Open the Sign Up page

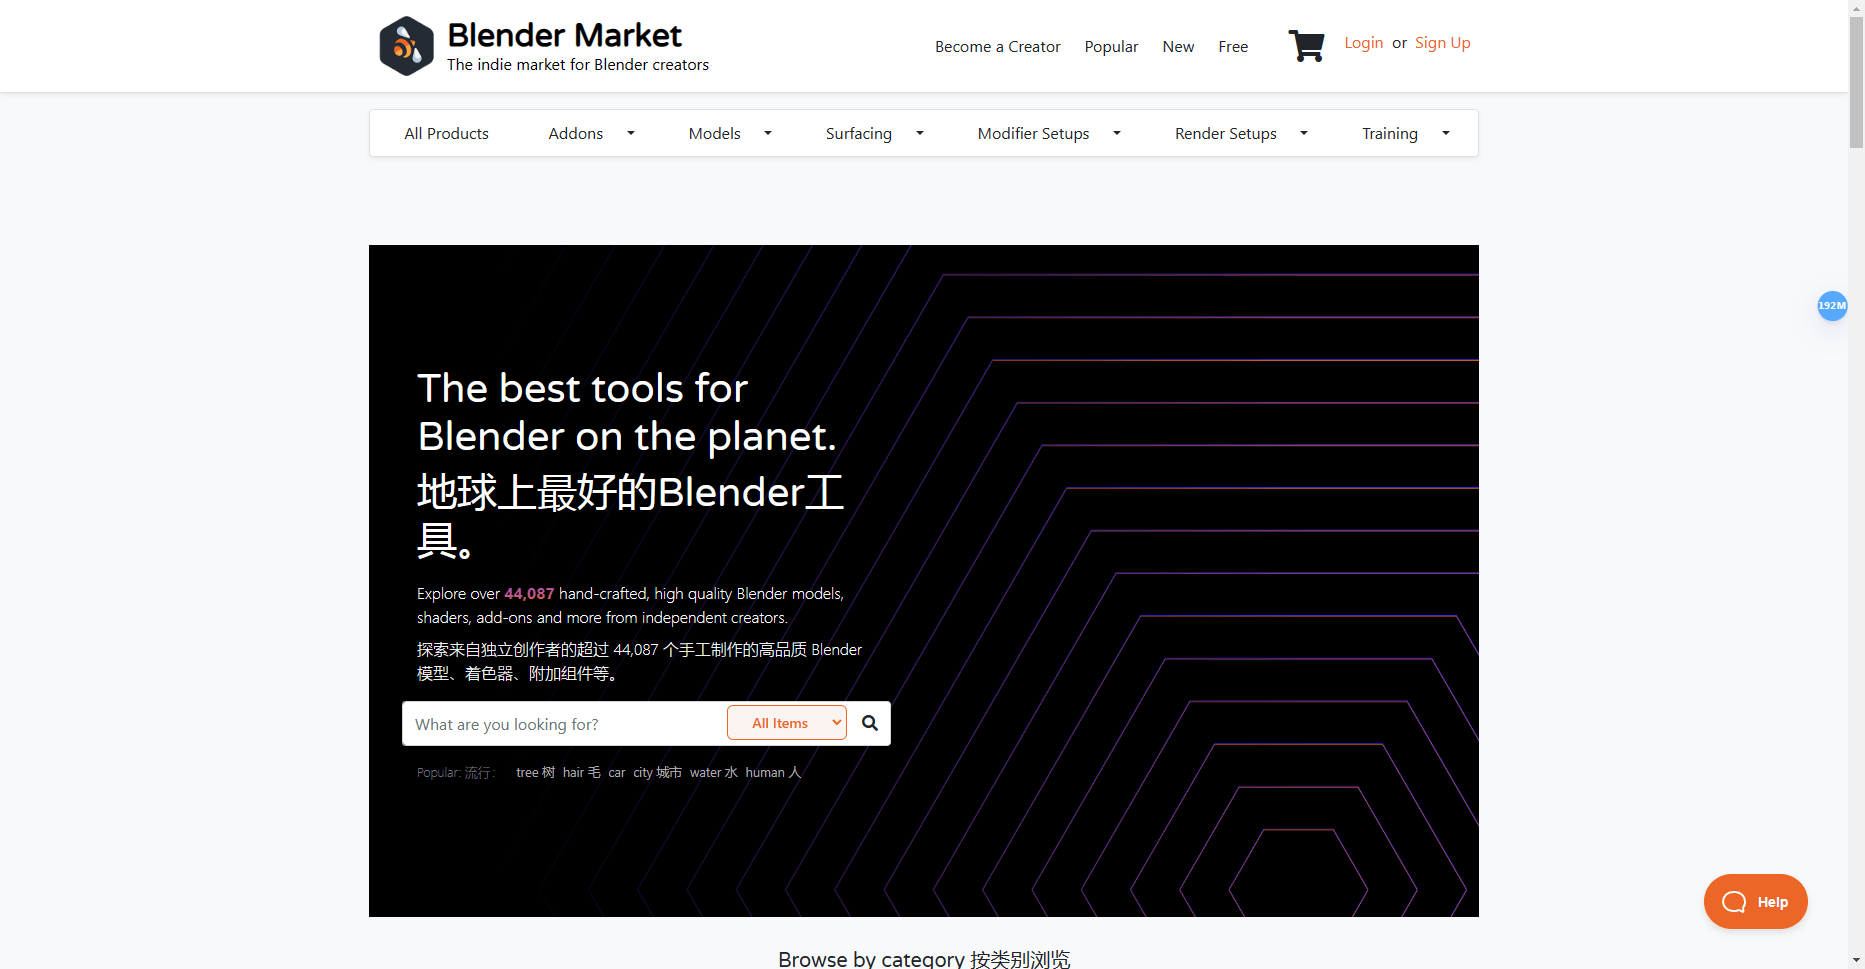click(x=1442, y=42)
